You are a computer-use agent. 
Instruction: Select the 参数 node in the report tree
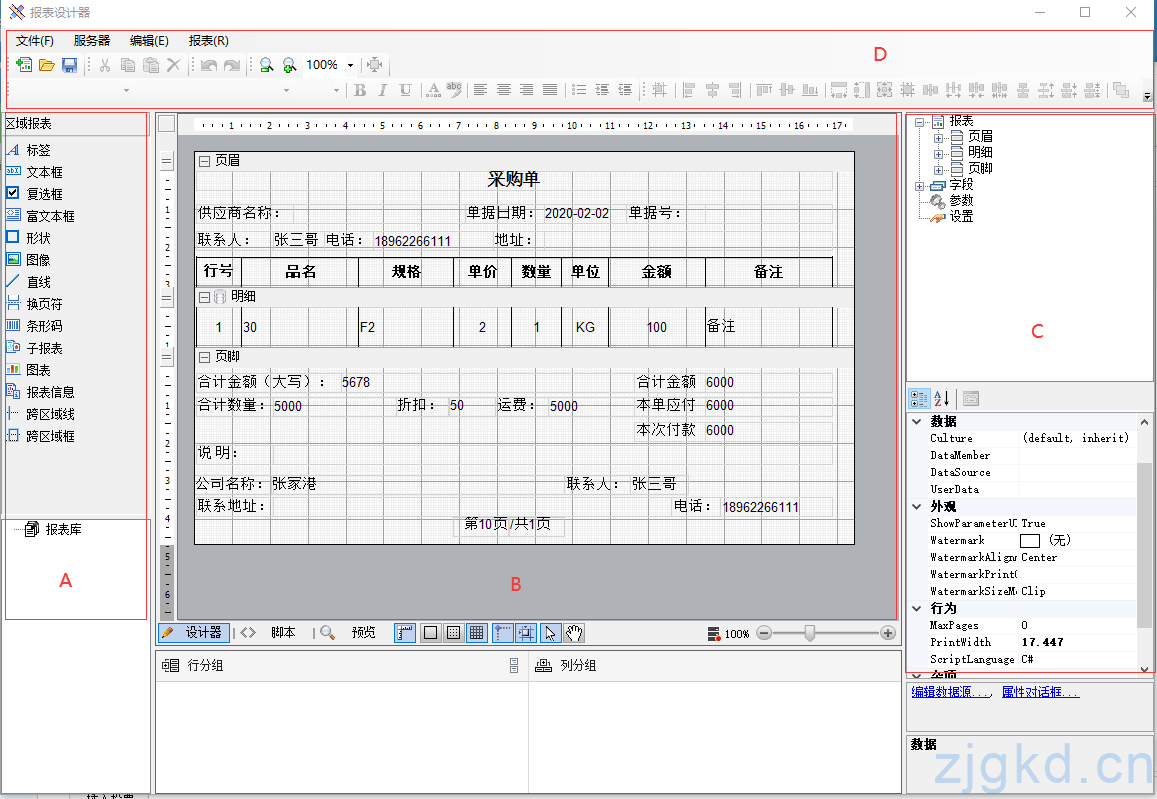pos(961,201)
